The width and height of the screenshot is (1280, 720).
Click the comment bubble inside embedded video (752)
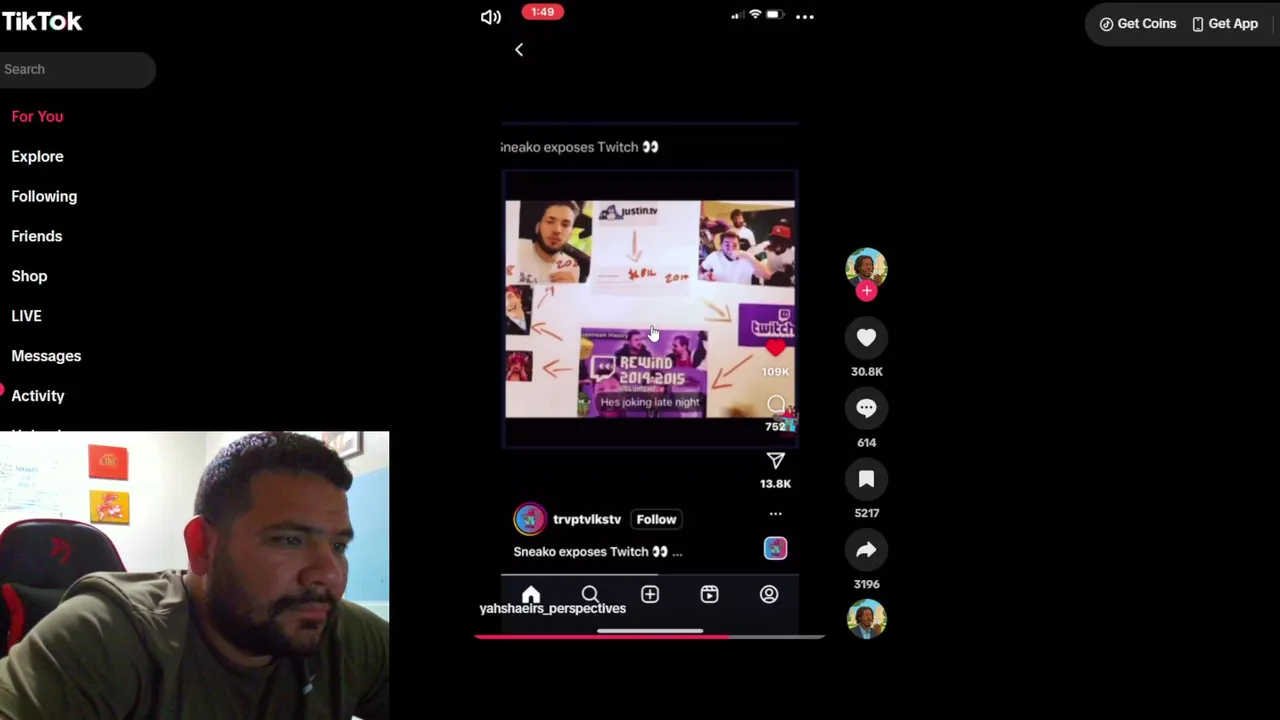point(776,405)
